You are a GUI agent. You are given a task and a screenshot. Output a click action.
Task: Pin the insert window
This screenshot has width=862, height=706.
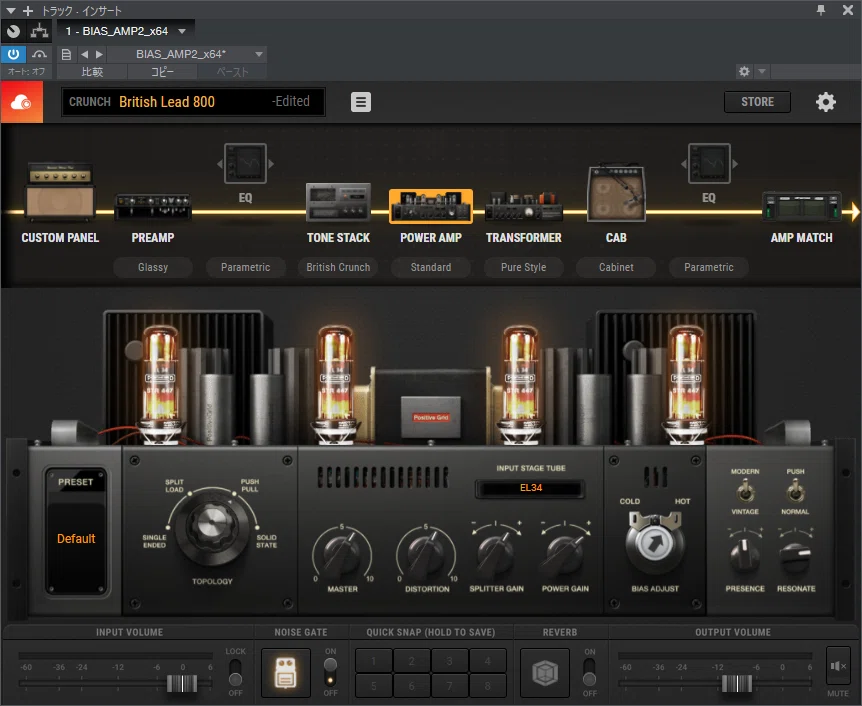821,10
